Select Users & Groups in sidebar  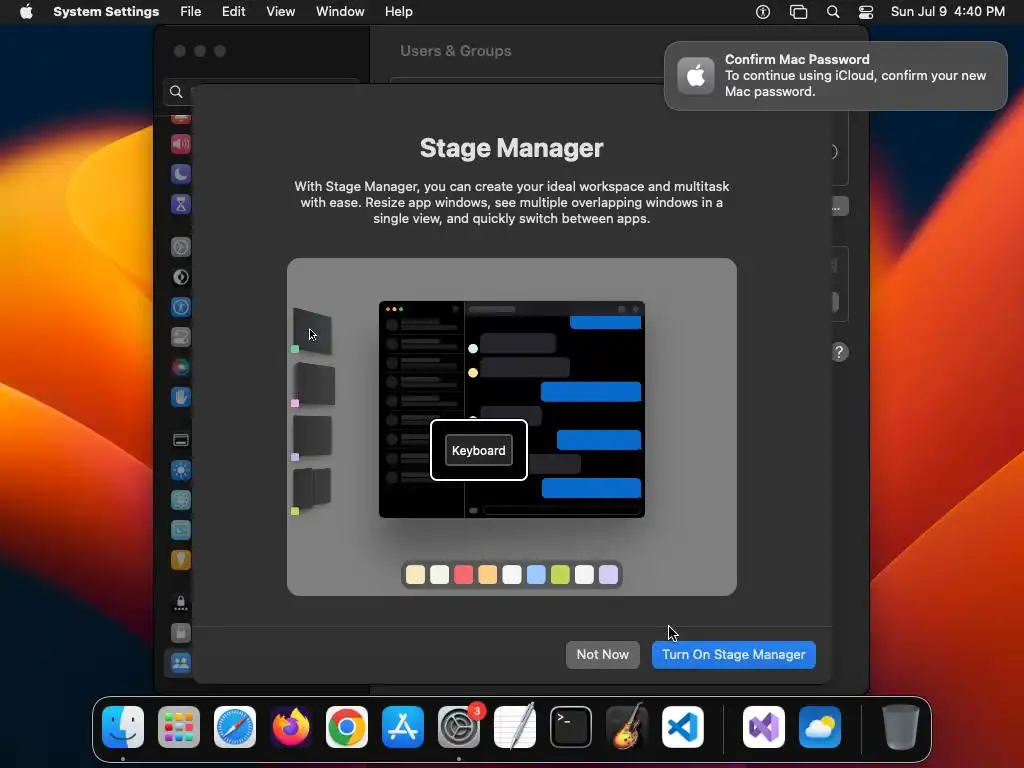click(181, 664)
